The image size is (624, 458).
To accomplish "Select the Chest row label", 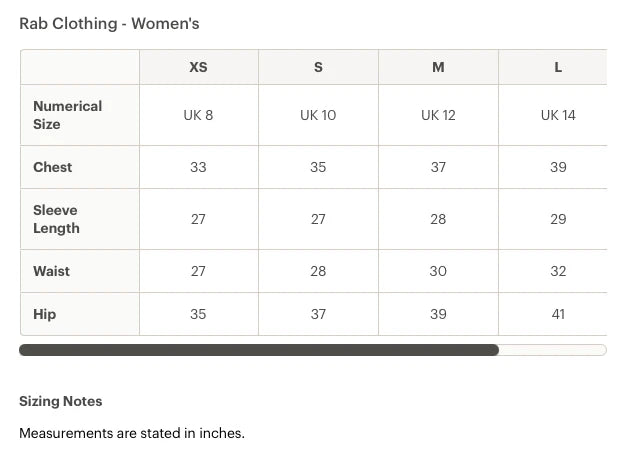I will pos(53,167).
